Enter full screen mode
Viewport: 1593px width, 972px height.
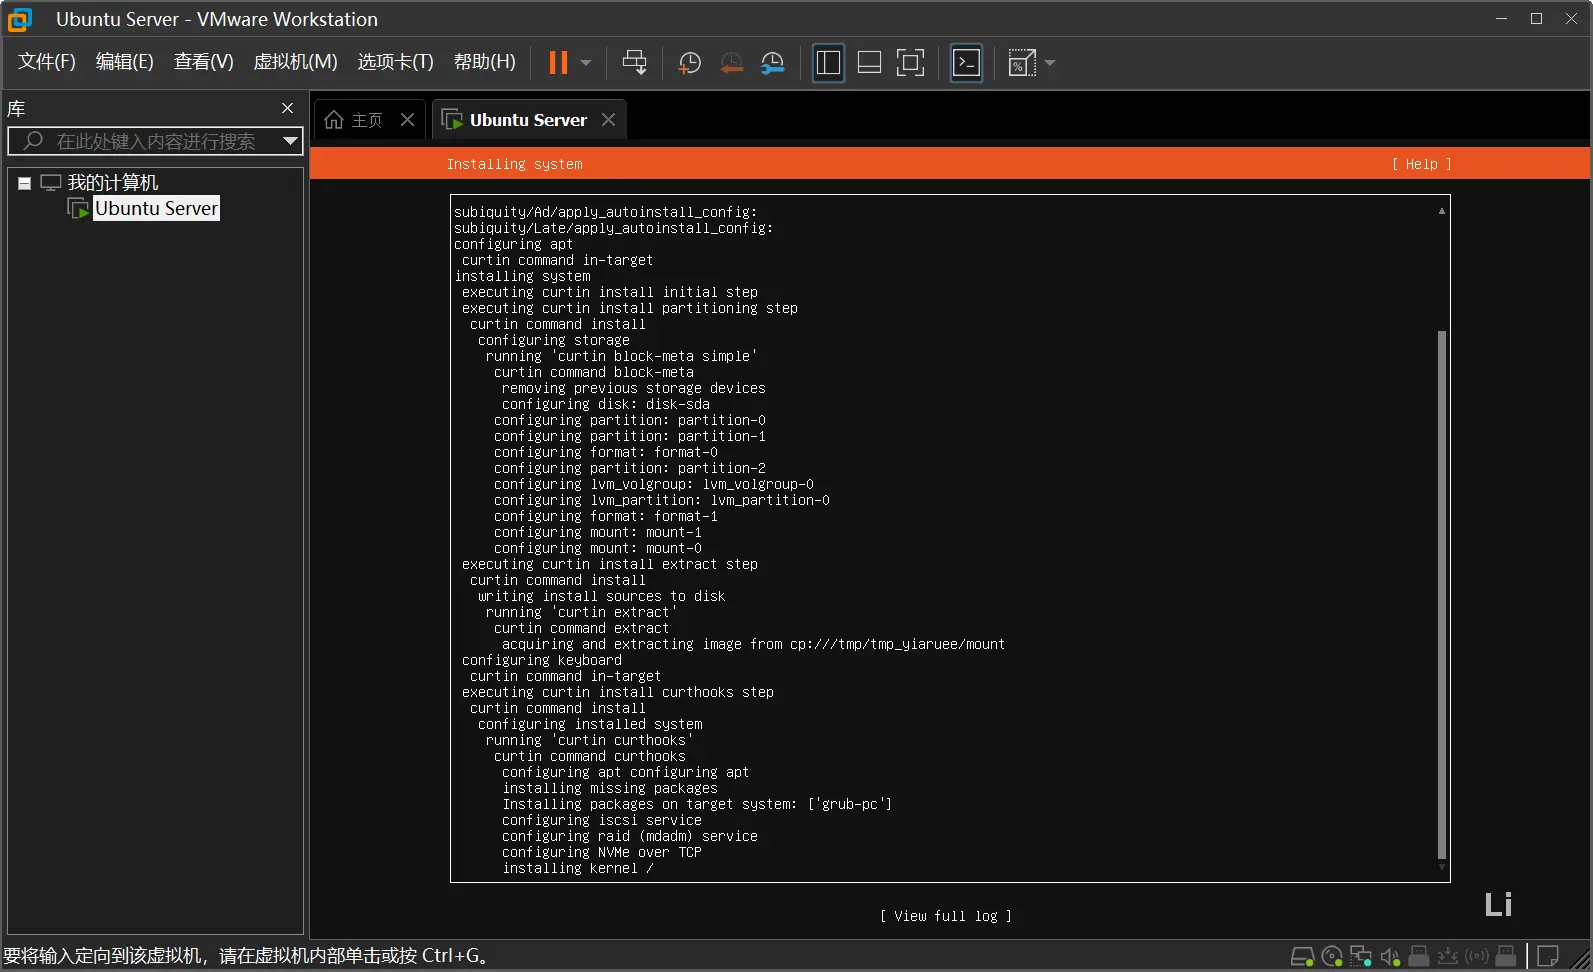pyautogui.click(x=910, y=63)
